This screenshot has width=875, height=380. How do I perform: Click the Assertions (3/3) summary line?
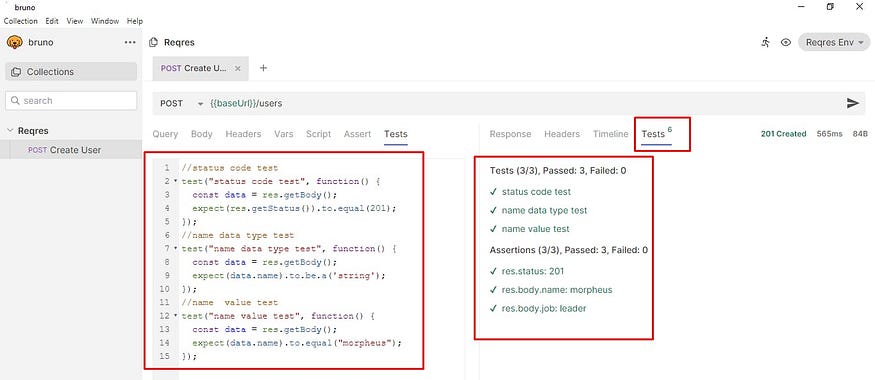coord(569,250)
